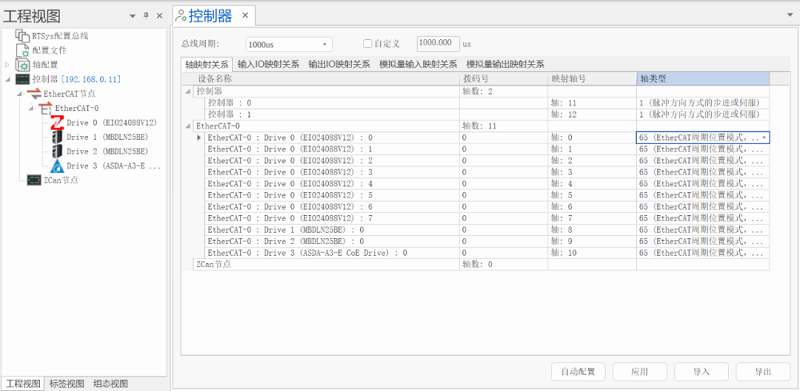Click the pin icon of the 工程视图 panel

(146, 16)
